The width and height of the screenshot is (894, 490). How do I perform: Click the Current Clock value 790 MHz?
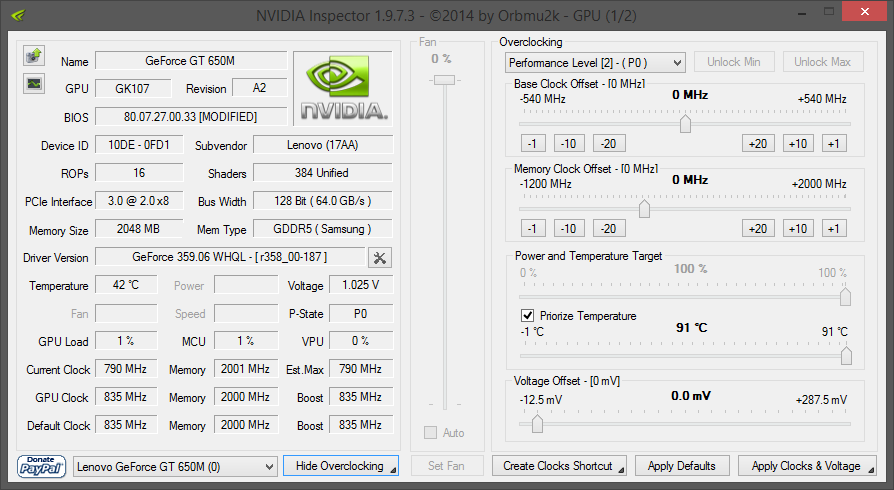pyautogui.click(x=126, y=368)
